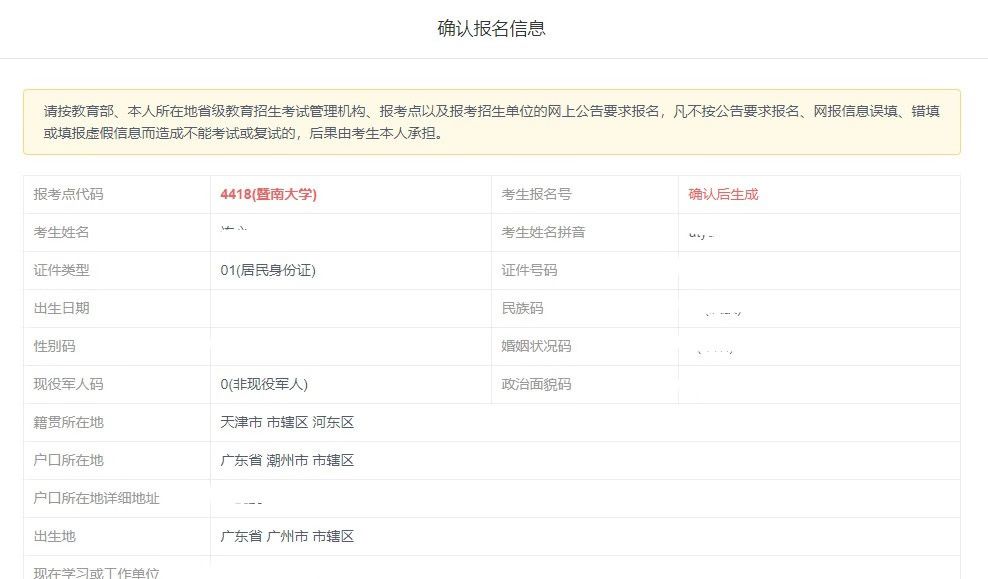
Task: Click the 考生姓名拼音 label
Action: [x=543, y=232]
